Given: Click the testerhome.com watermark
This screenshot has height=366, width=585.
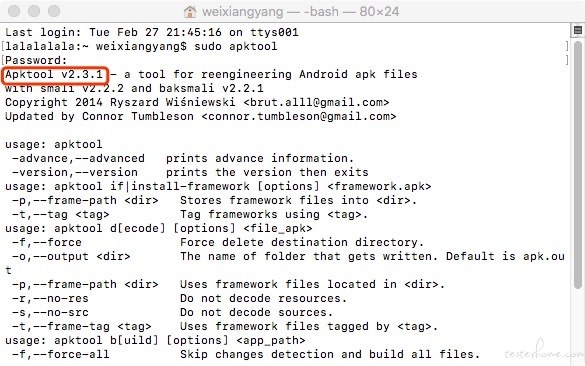Looking at the screenshot, I should (x=544, y=351).
